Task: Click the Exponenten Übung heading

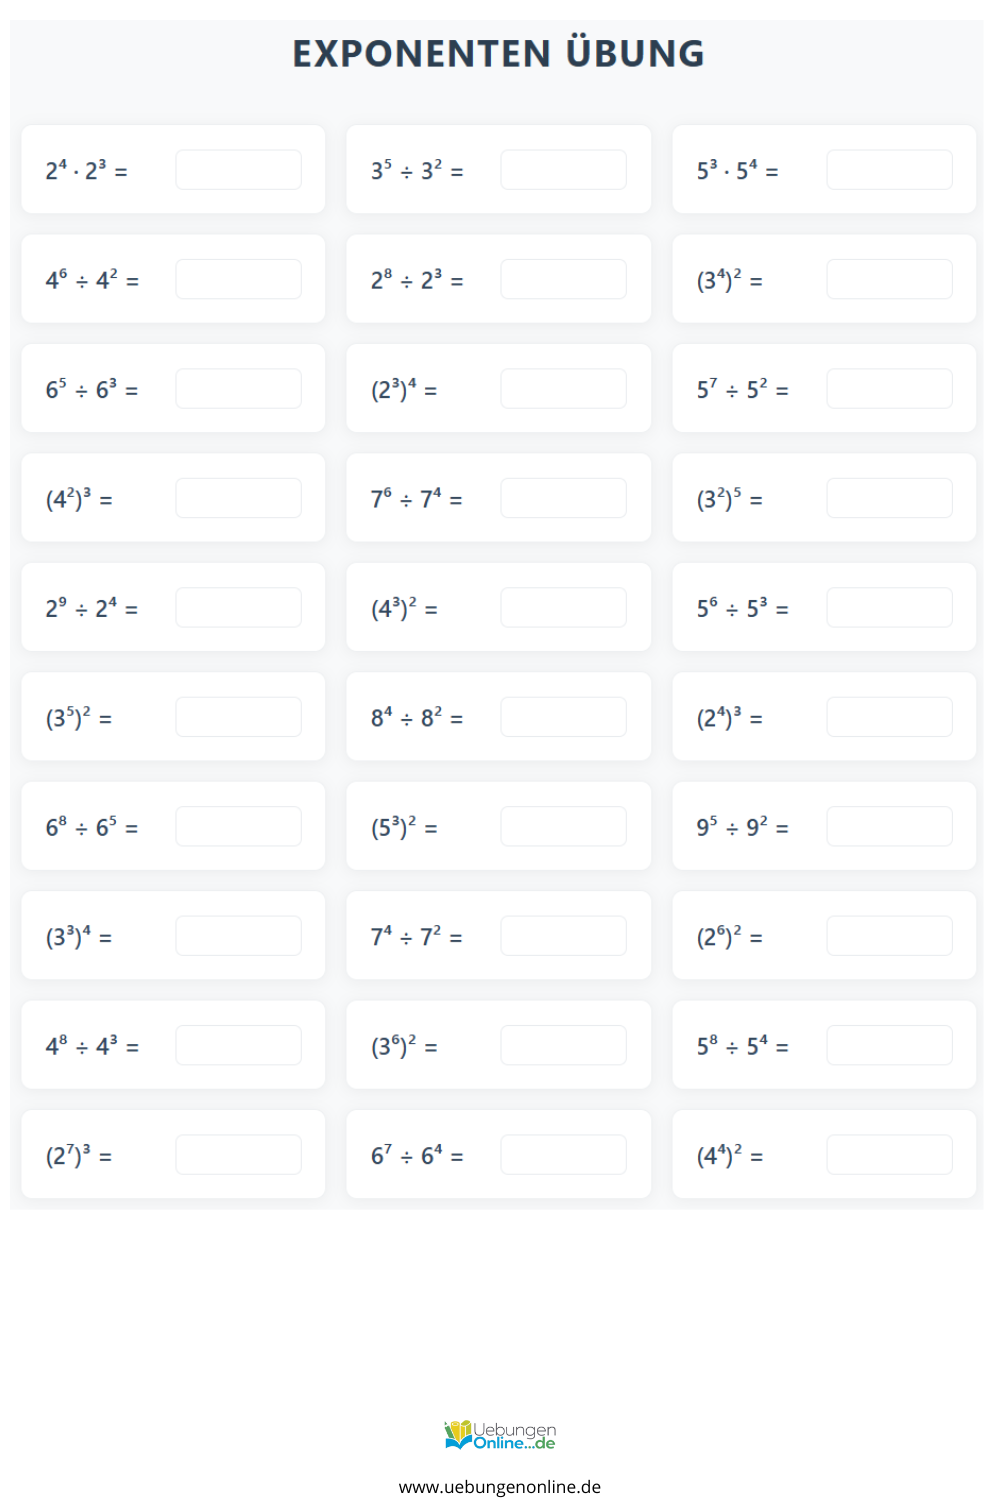Action: 498,53
